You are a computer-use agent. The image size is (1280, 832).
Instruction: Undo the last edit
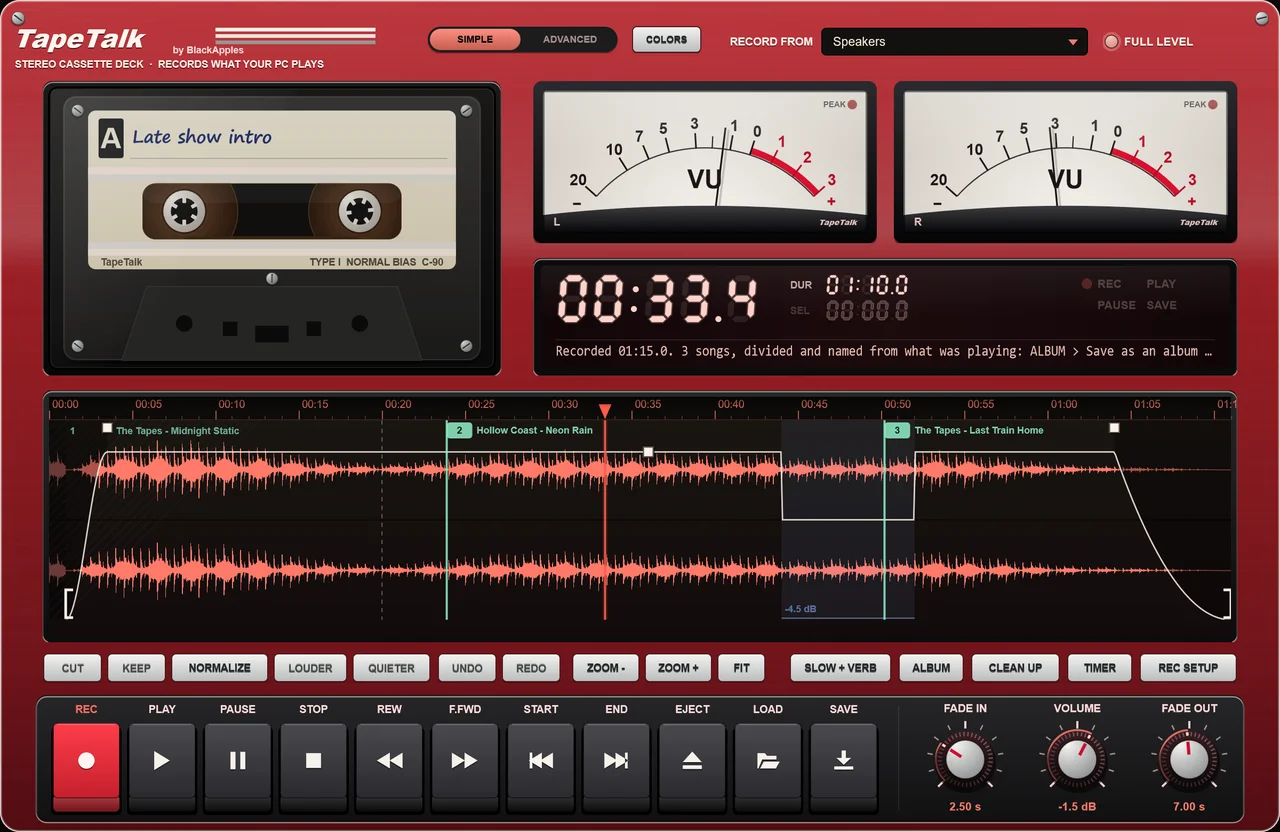coord(467,668)
